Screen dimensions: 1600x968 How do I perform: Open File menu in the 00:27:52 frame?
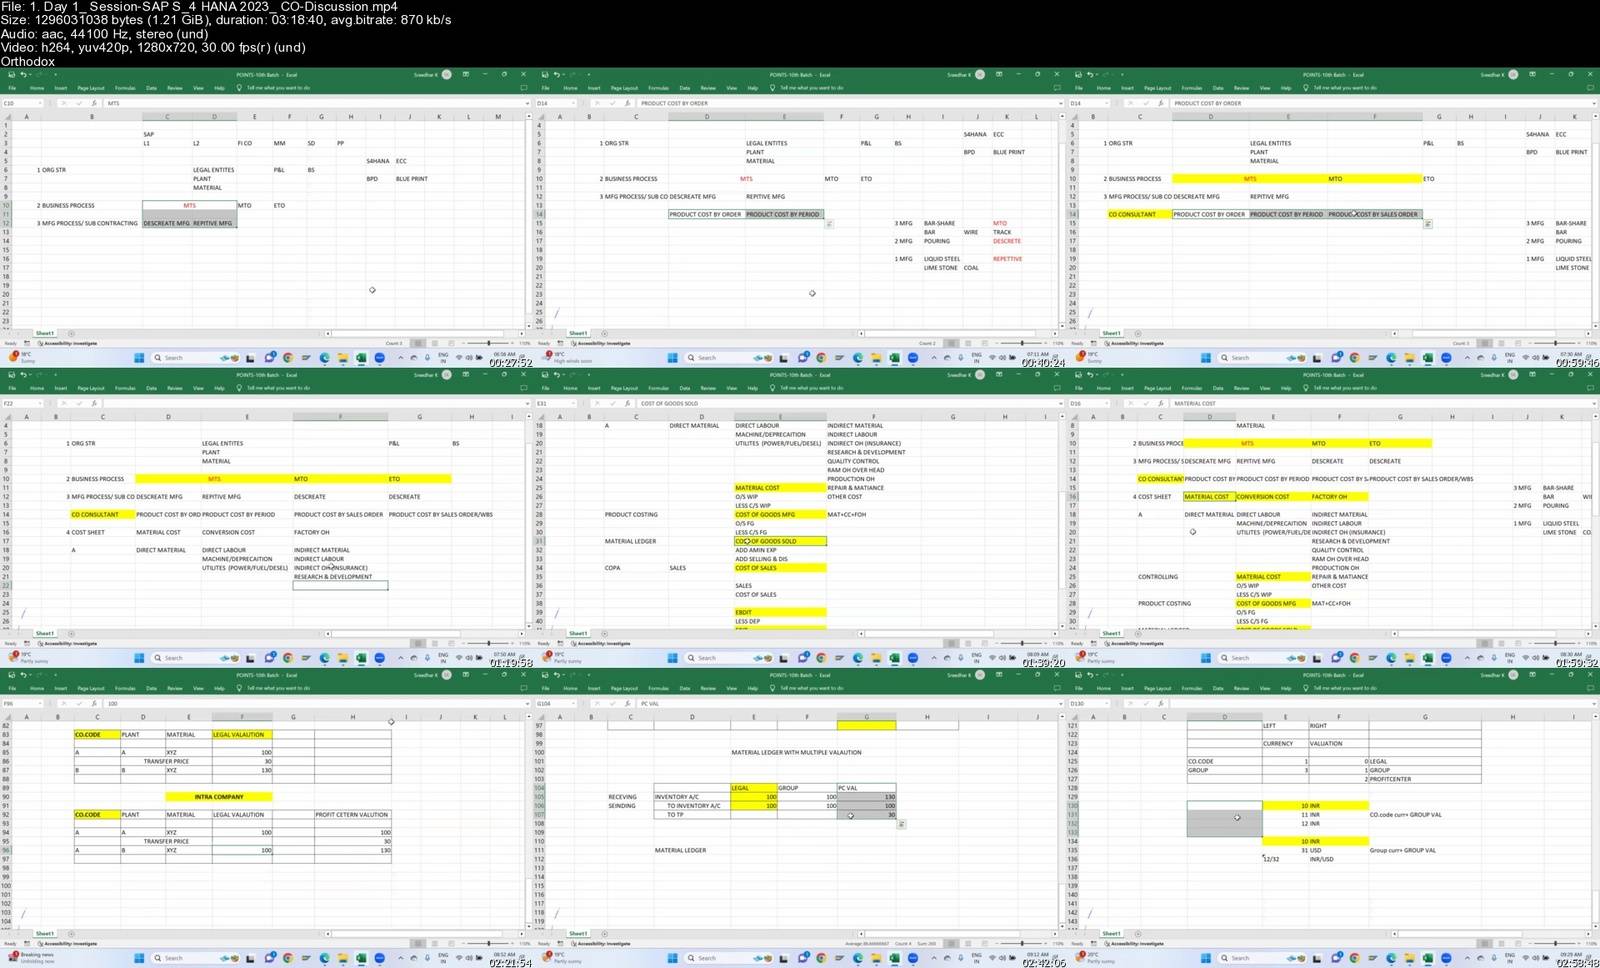tap(12, 88)
